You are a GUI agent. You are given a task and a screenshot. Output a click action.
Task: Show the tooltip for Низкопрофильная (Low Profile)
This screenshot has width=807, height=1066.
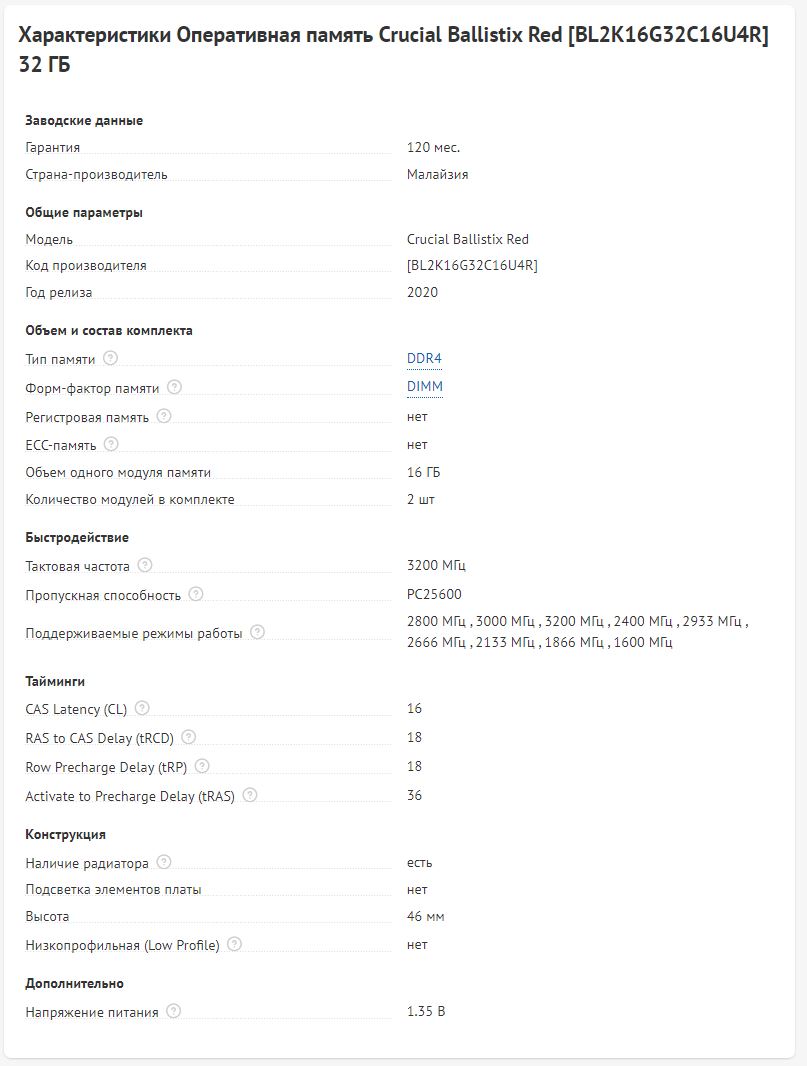(x=234, y=944)
